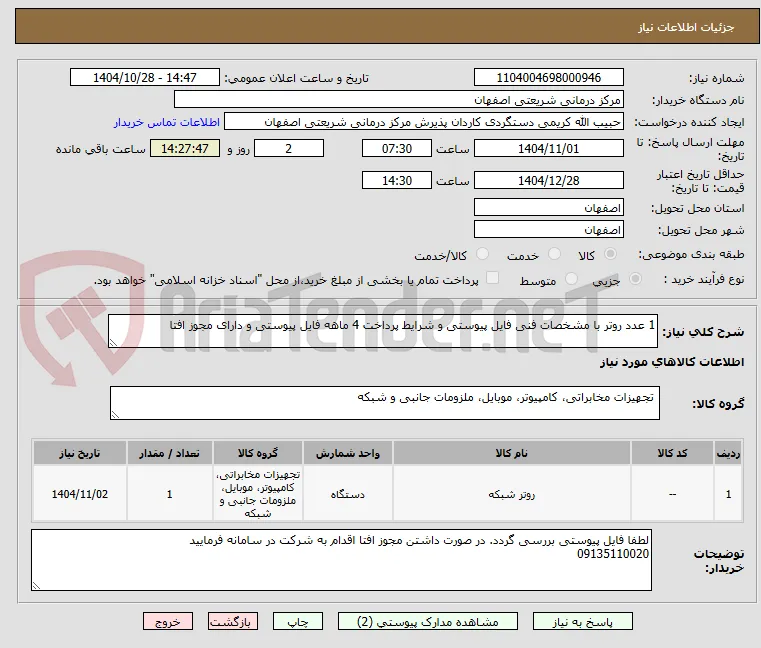Click the phone number 09135110020

(613, 554)
